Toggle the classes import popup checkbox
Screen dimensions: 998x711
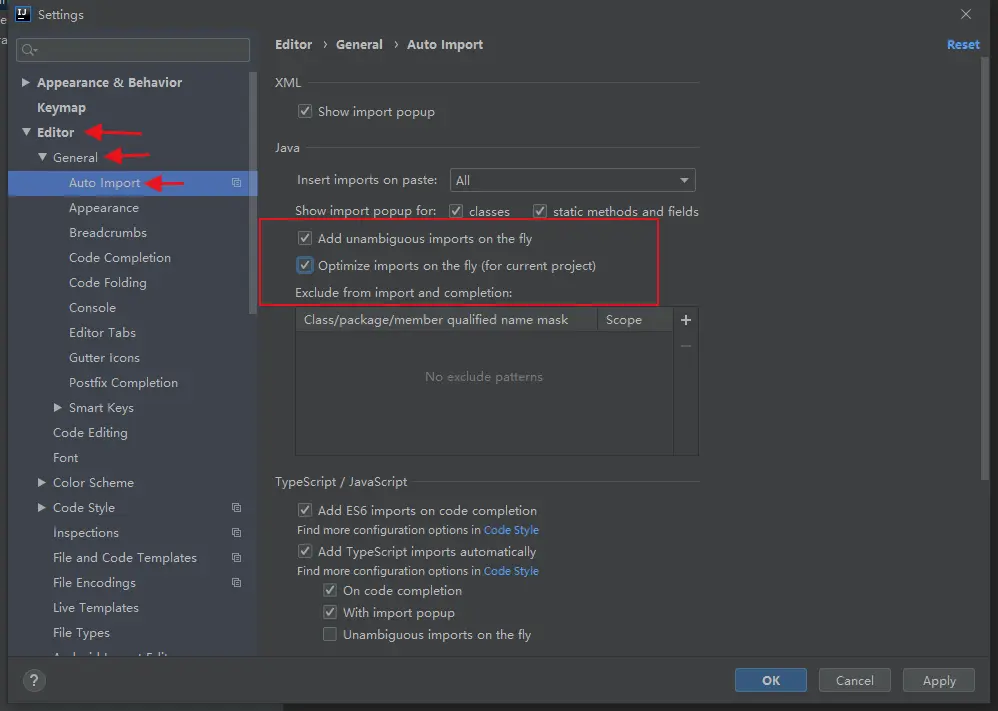pos(456,211)
